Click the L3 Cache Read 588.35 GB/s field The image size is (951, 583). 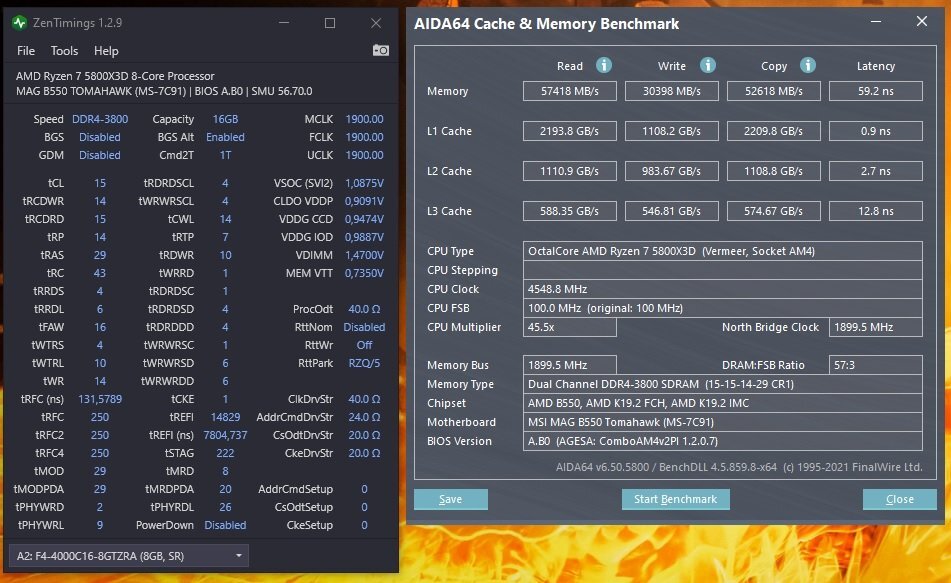(x=570, y=211)
